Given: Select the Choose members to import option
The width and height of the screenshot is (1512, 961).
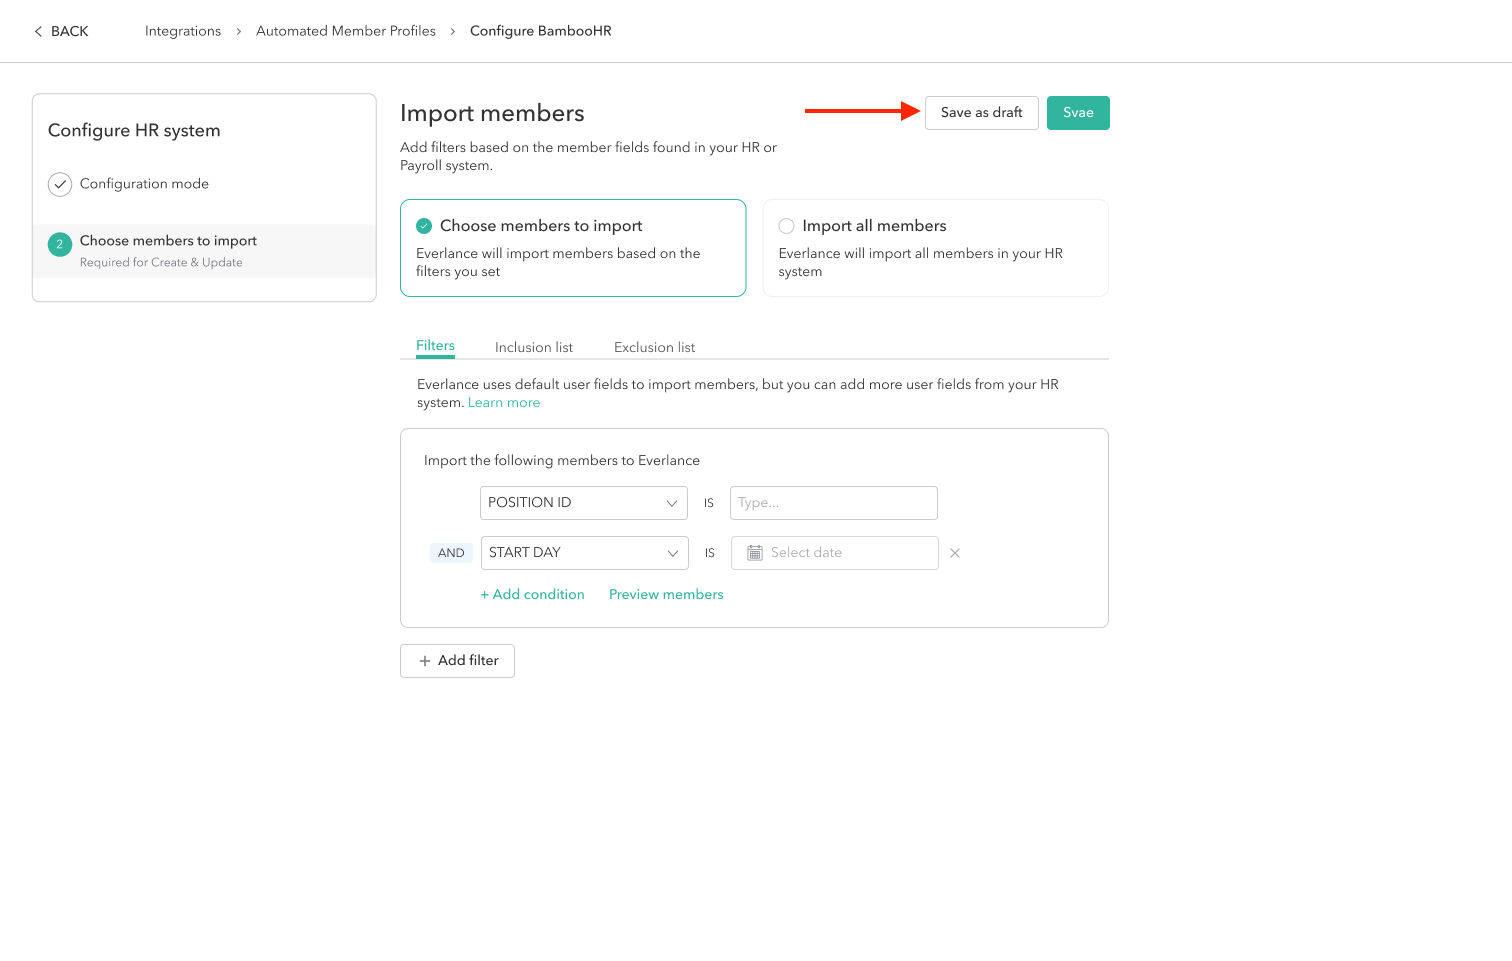Looking at the screenshot, I should tap(424, 226).
